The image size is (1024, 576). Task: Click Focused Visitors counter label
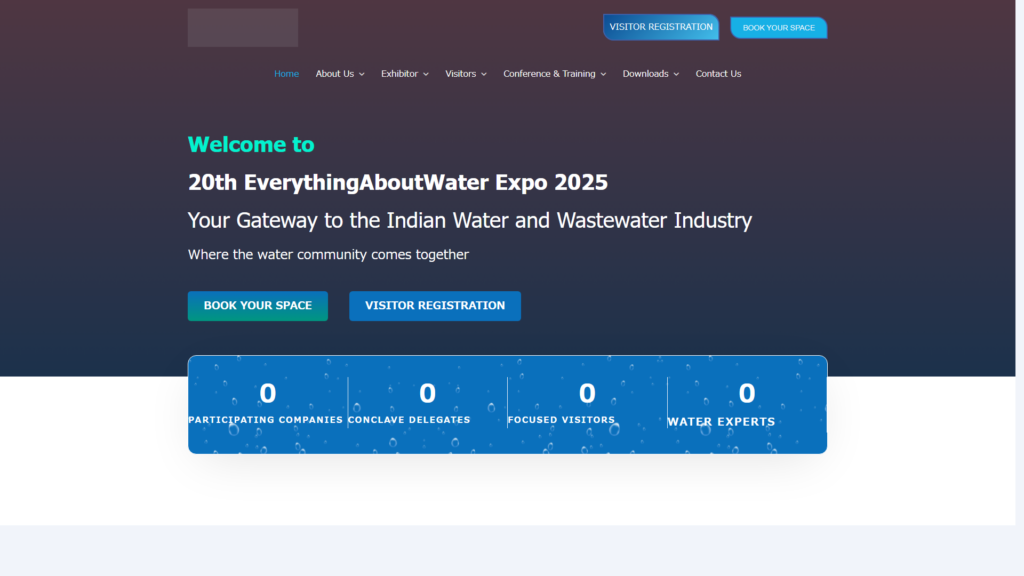[x=562, y=420]
